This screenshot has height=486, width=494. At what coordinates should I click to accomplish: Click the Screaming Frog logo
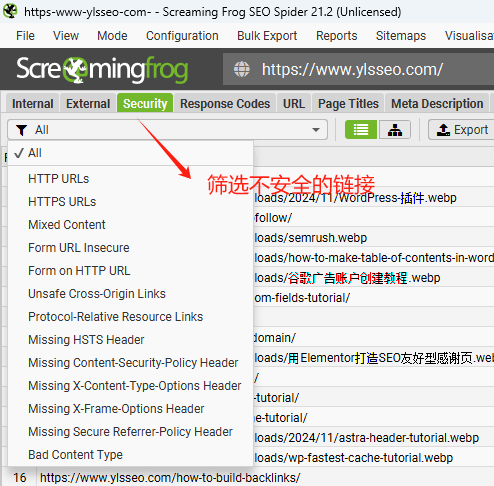pos(102,70)
